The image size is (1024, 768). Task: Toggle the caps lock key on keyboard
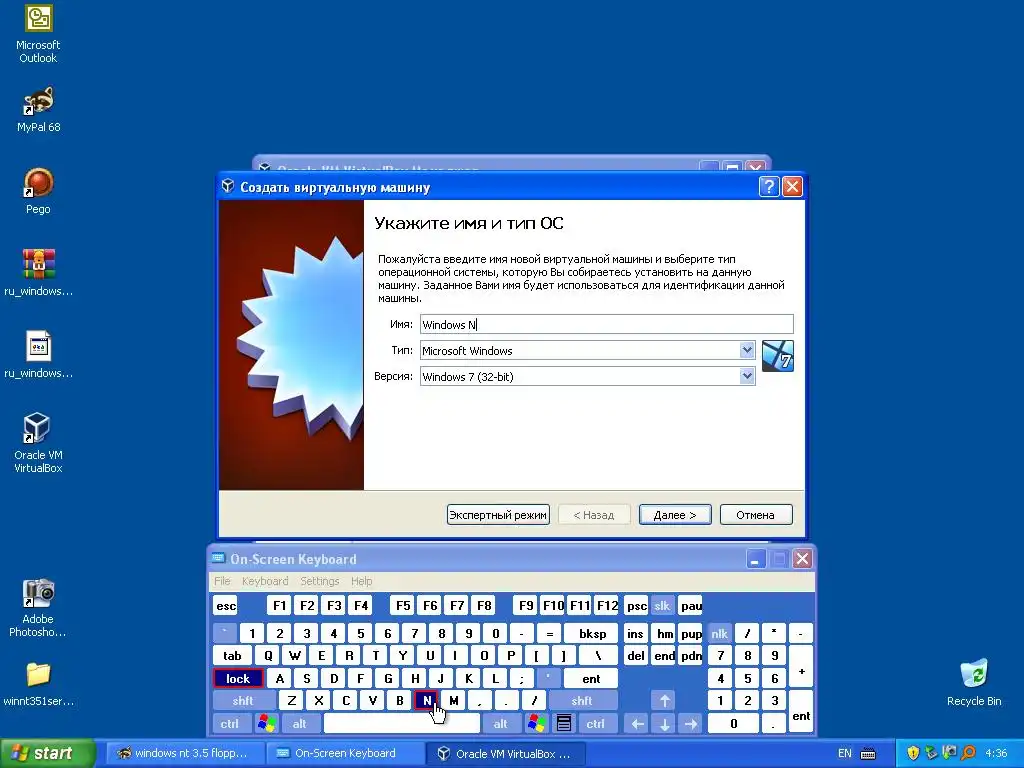(x=238, y=679)
